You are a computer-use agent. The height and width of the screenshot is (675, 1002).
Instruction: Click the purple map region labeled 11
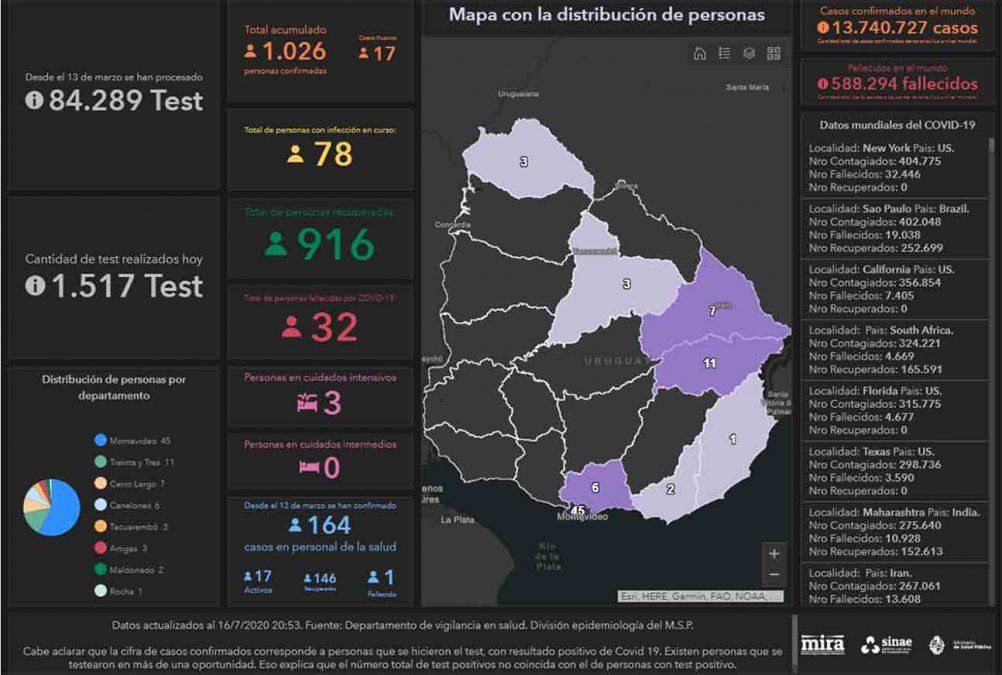tap(708, 364)
